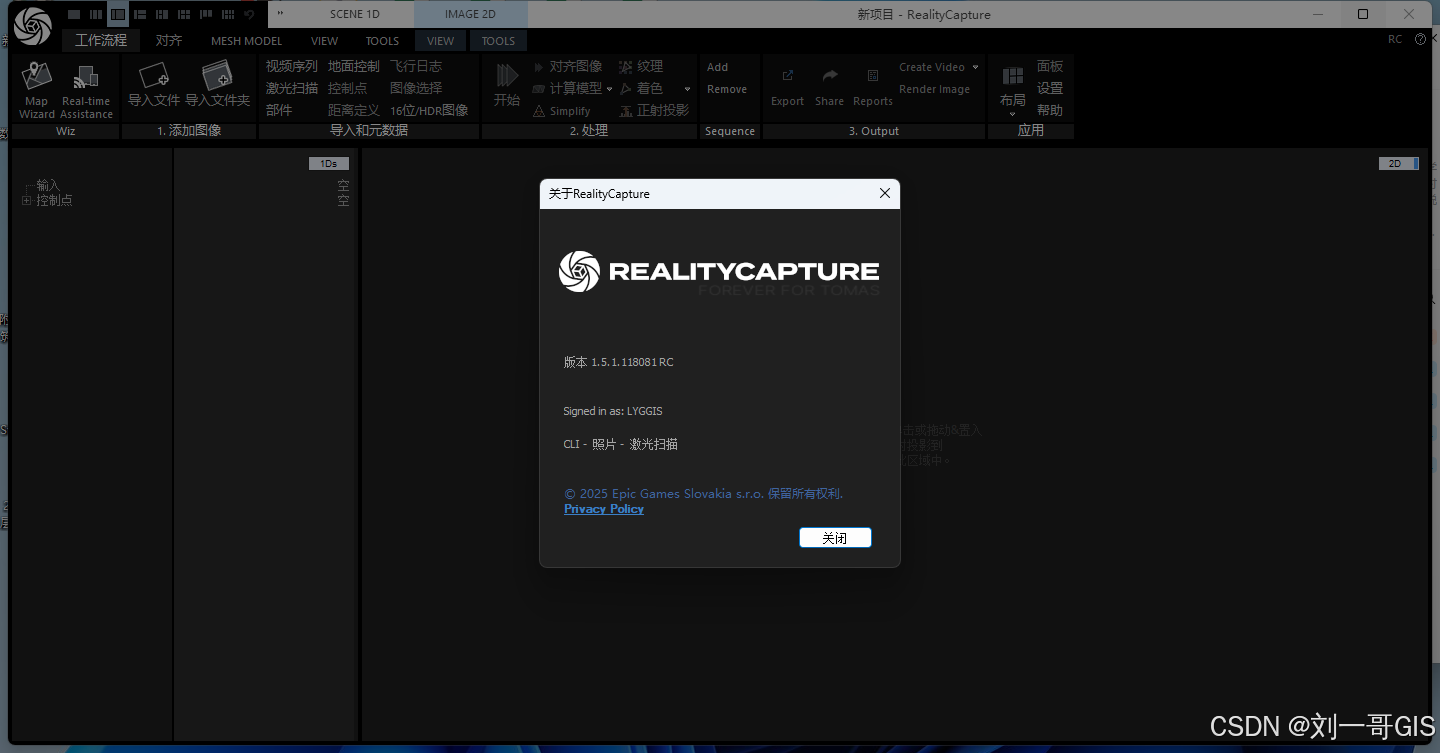1440x753 pixels.
Task: Click the Signed in as: LYGGIS text
Action: 613,411
